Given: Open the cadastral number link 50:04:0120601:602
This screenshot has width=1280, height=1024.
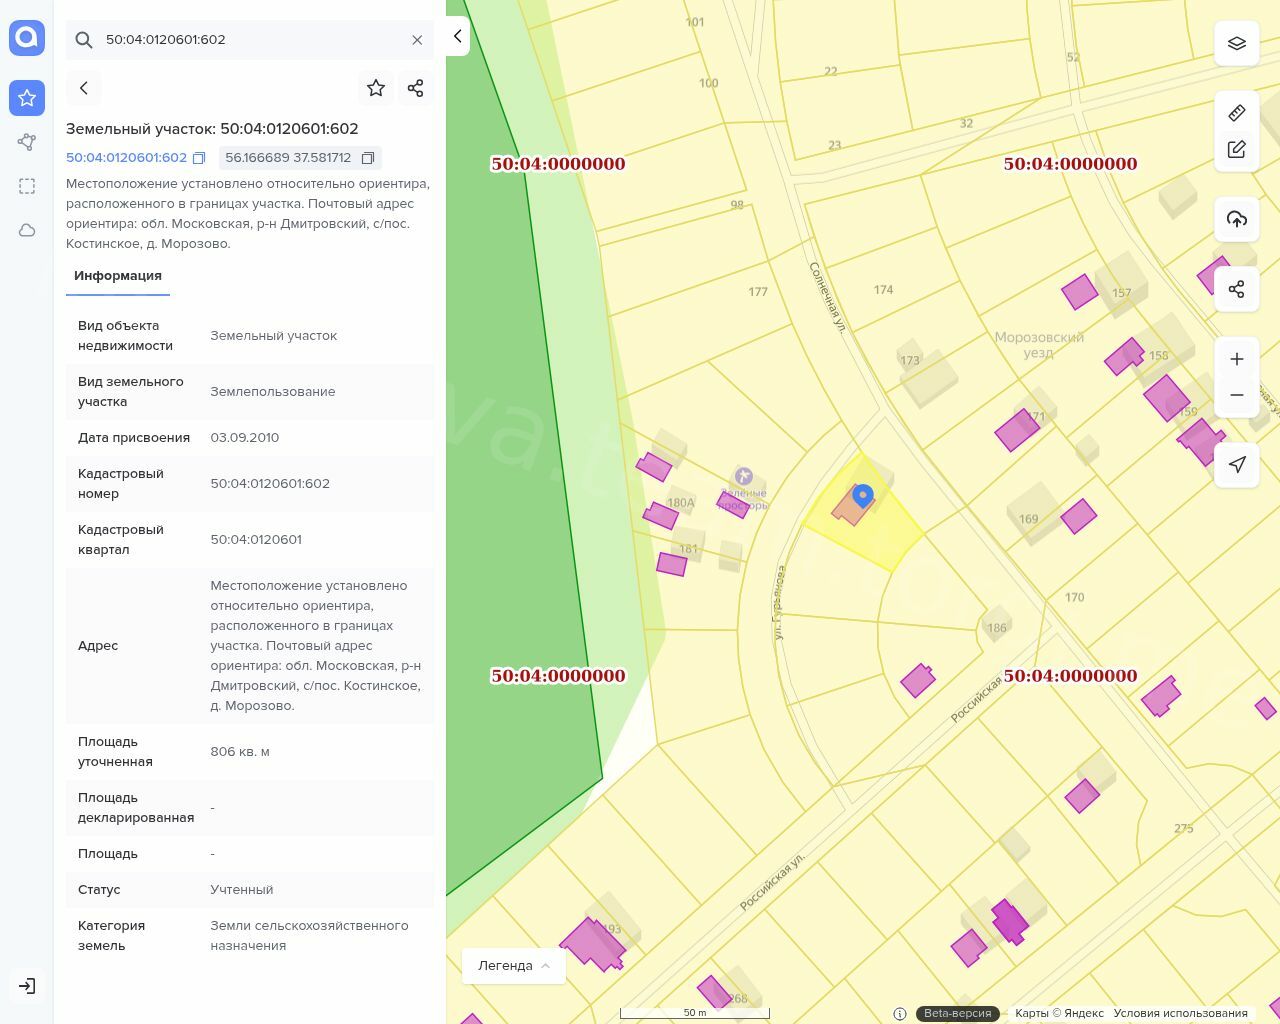Looking at the screenshot, I should pyautogui.click(x=126, y=158).
